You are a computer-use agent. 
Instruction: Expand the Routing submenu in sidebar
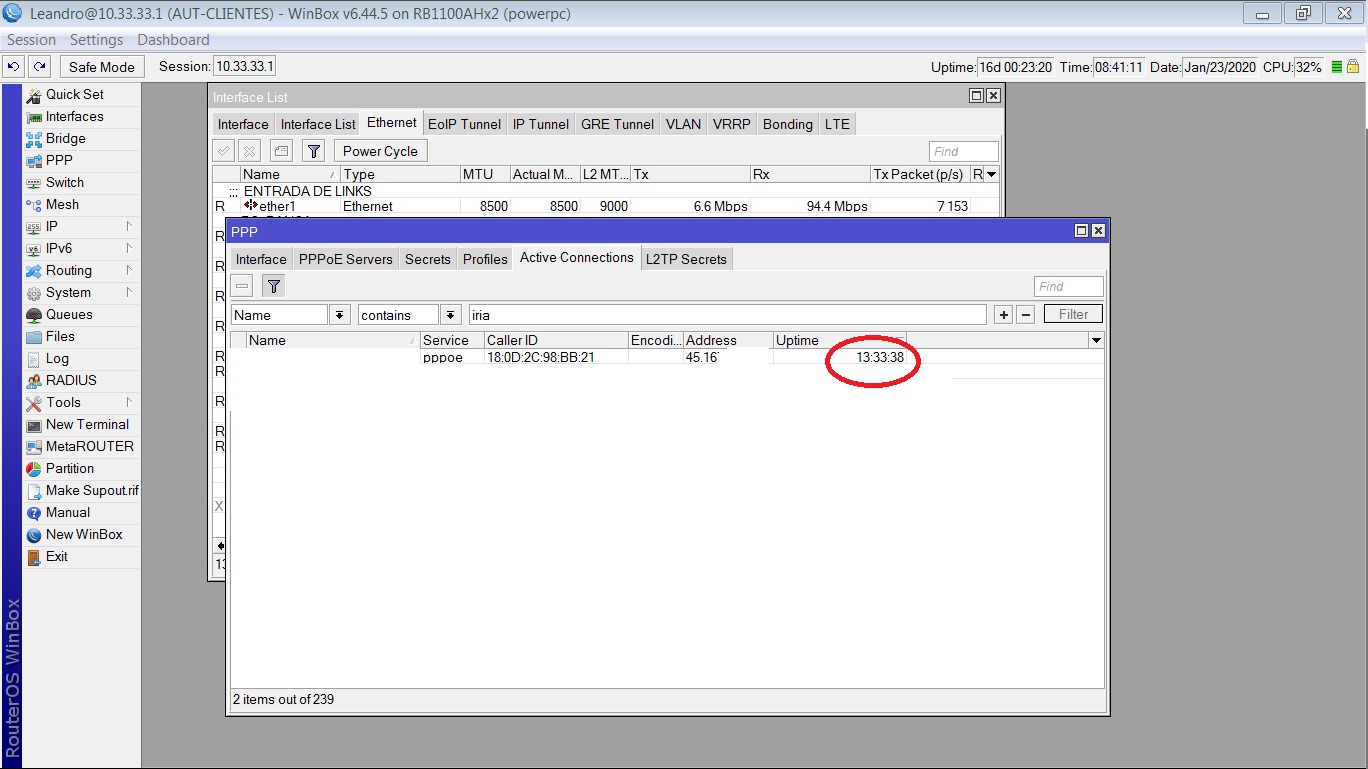coord(129,270)
